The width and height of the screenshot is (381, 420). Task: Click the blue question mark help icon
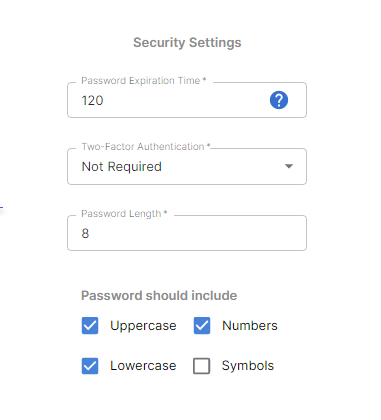point(279,100)
